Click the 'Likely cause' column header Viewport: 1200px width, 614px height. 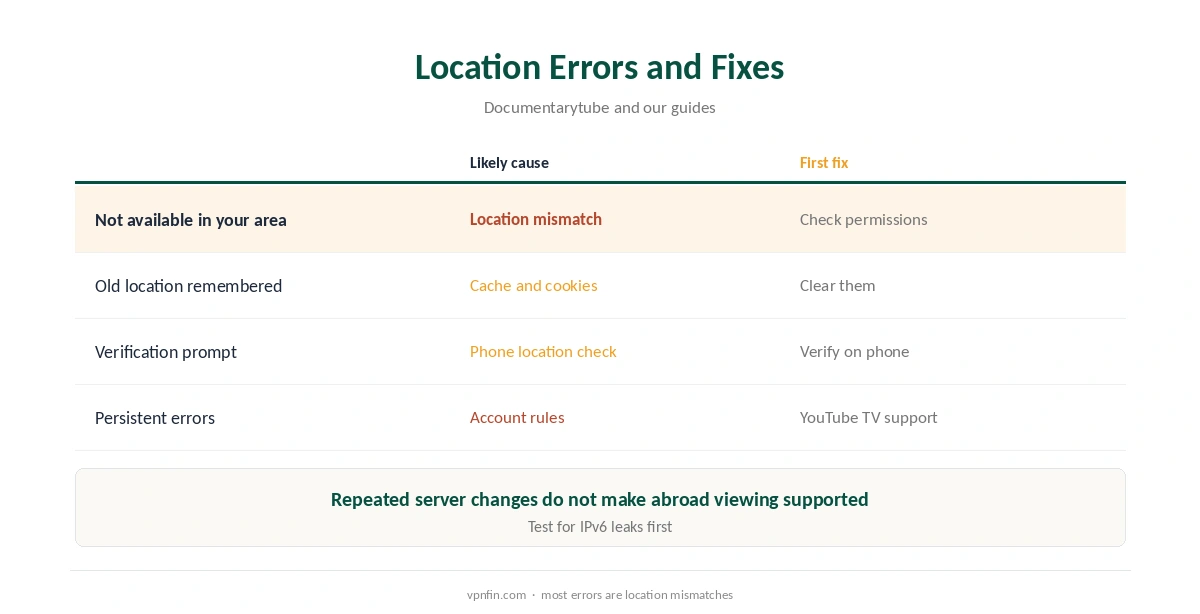[x=509, y=163]
